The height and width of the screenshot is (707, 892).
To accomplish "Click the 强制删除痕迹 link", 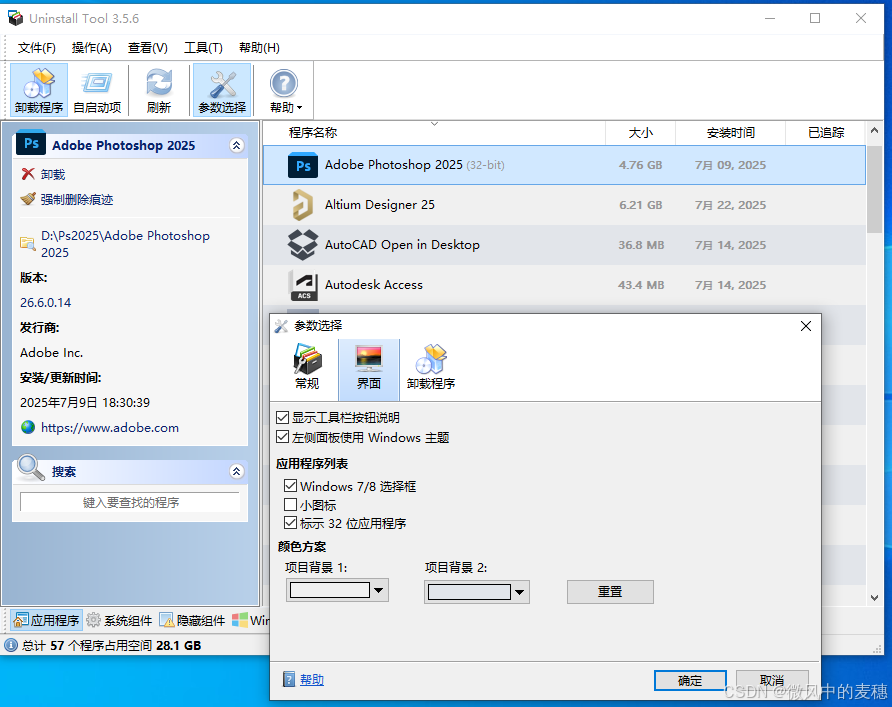I will pyautogui.click(x=77, y=200).
